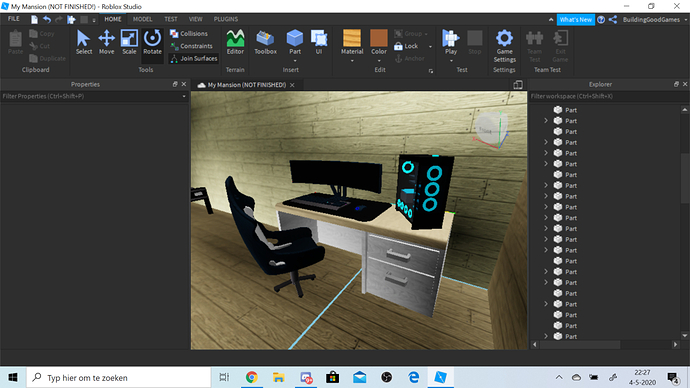This screenshot has height=388, width=690.
Task: Insert a new Part
Action: pyautogui.click(x=295, y=42)
